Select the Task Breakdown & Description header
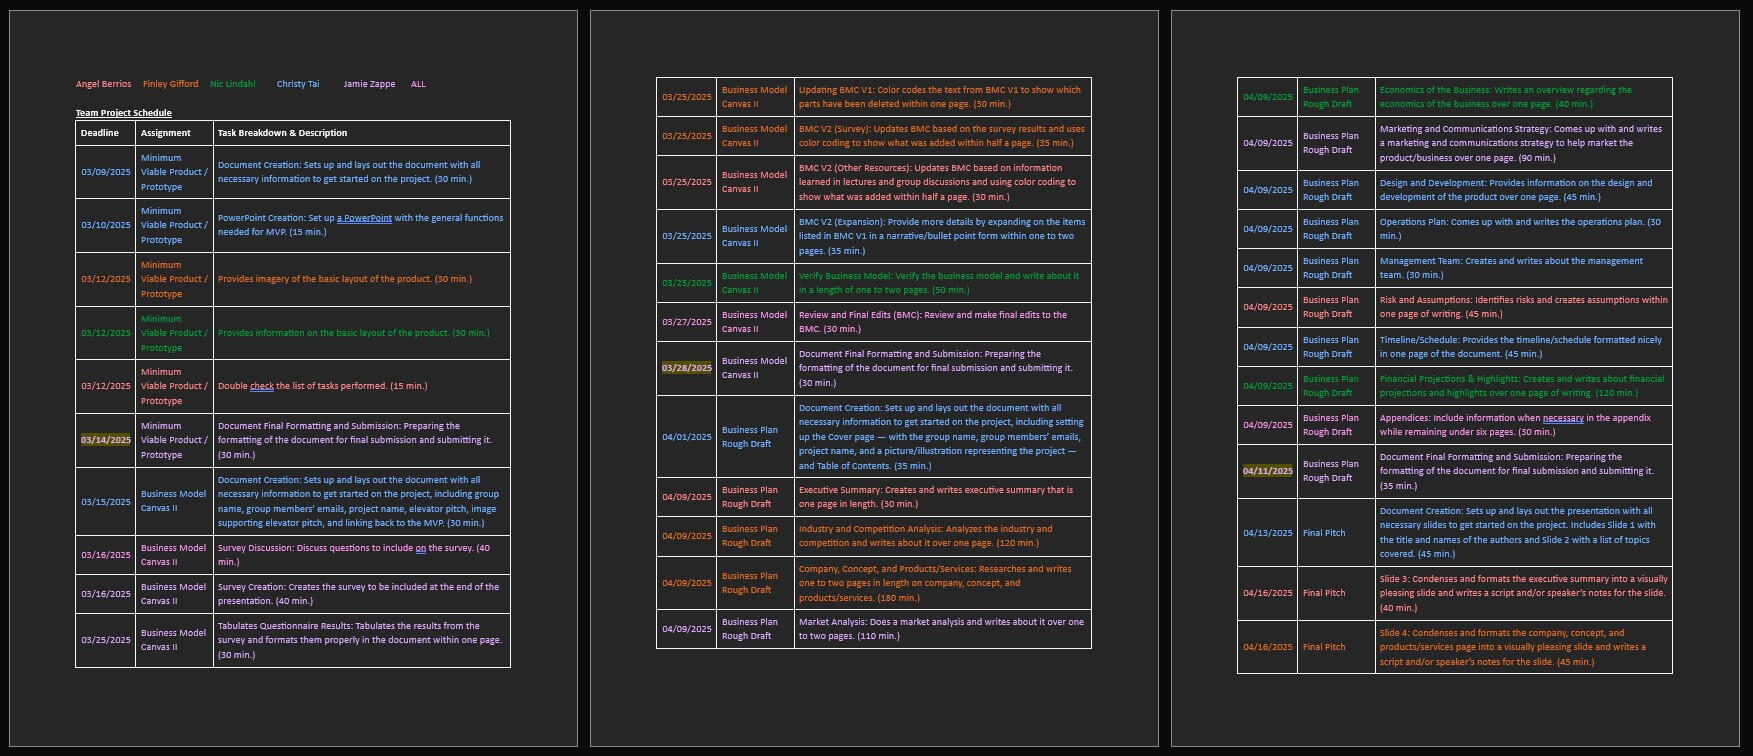1753x756 pixels. 282,133
